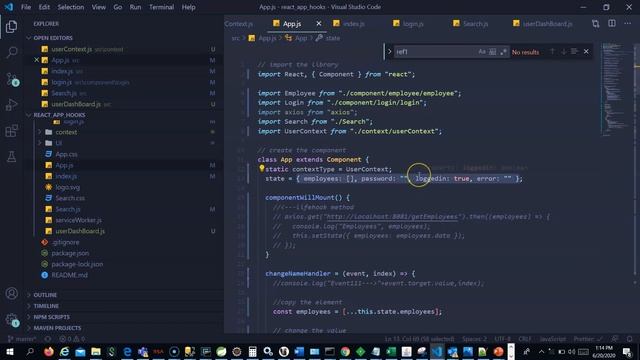Click the Spaces: 2 indentation status item

(474, 339)
